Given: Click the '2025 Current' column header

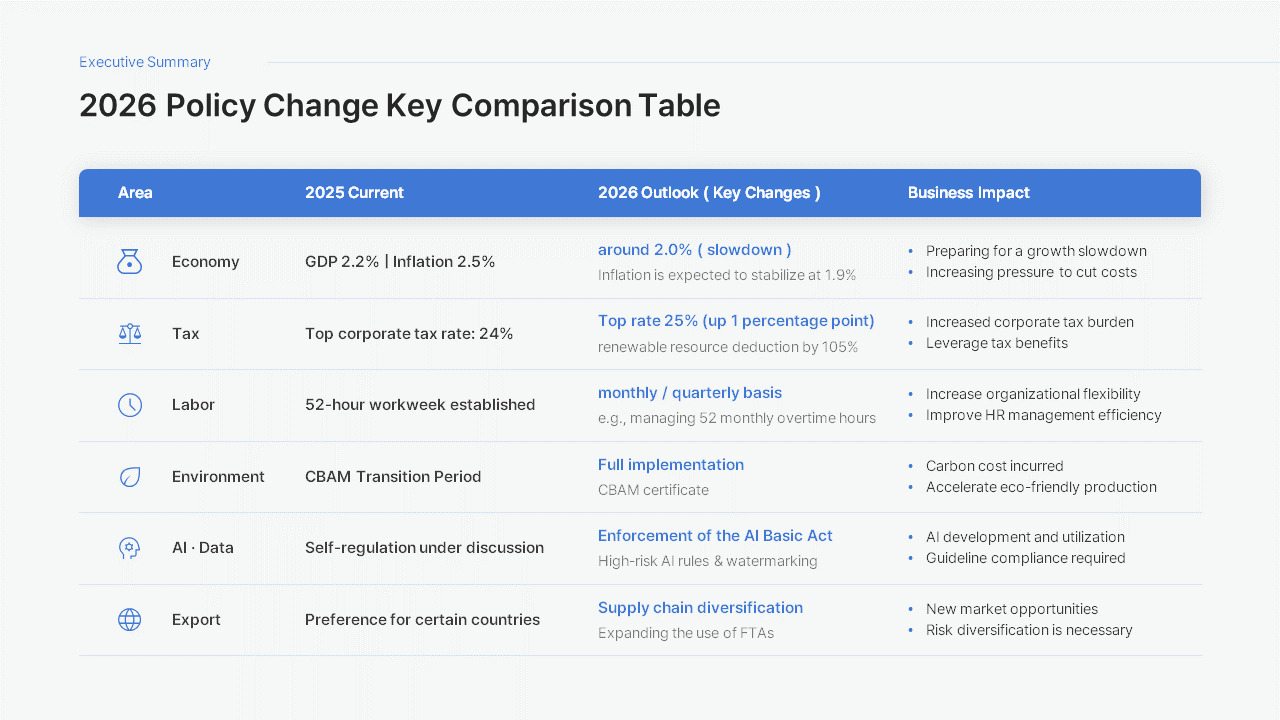Looking at the screenshot, I should pos(354,192).
